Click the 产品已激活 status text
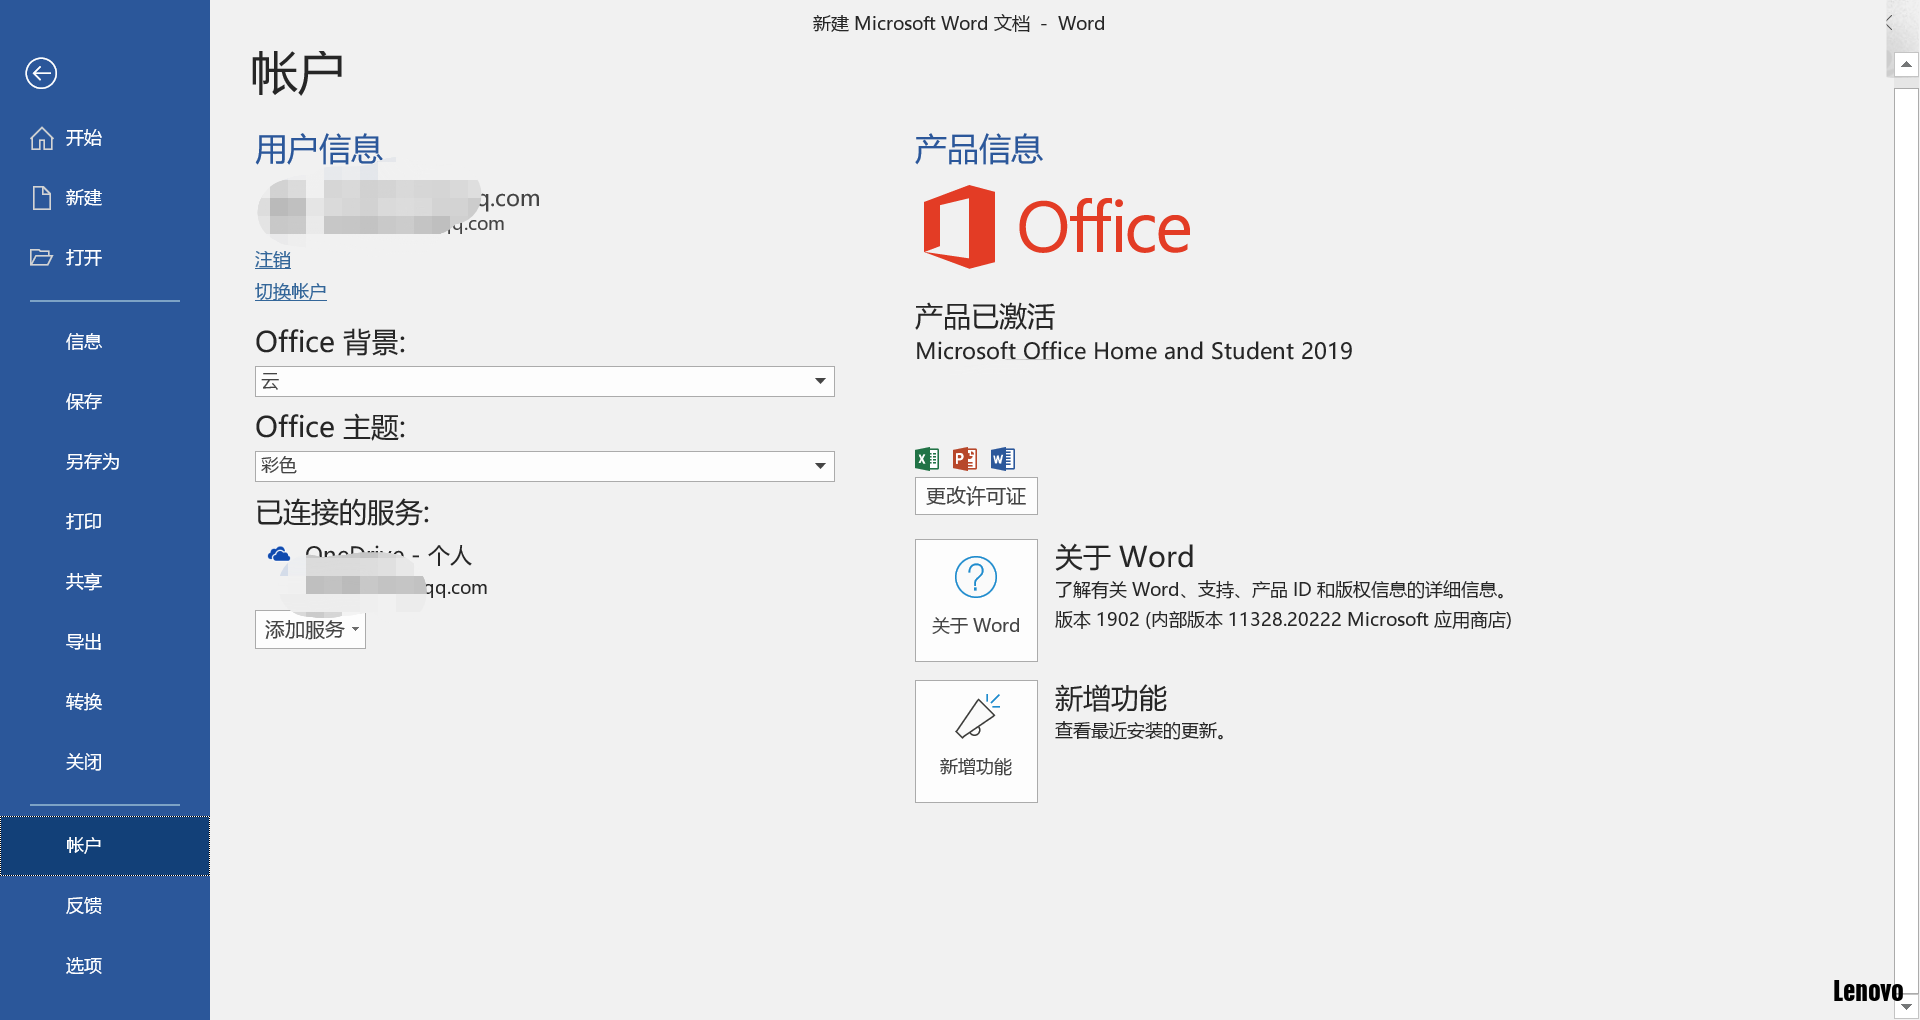 pyautogui.click(x=985, y=317)
